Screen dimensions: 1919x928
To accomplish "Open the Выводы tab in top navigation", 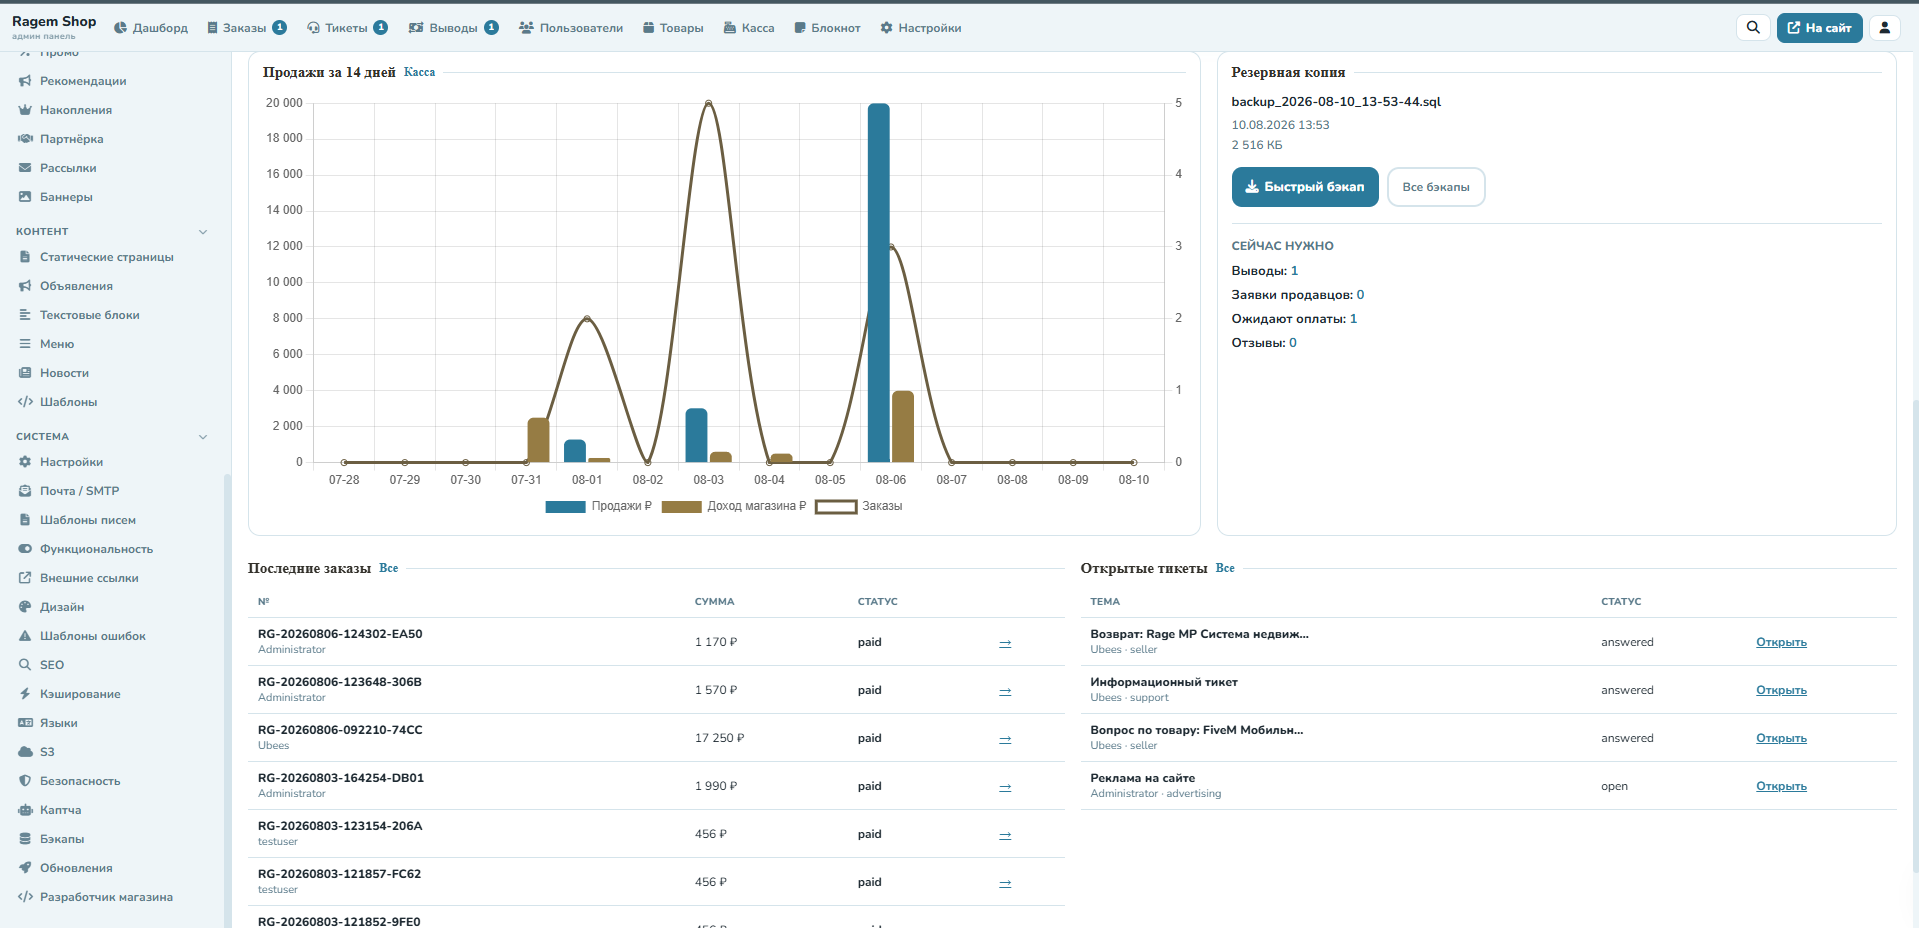I will pyautogui.click(x=453, y=28).
